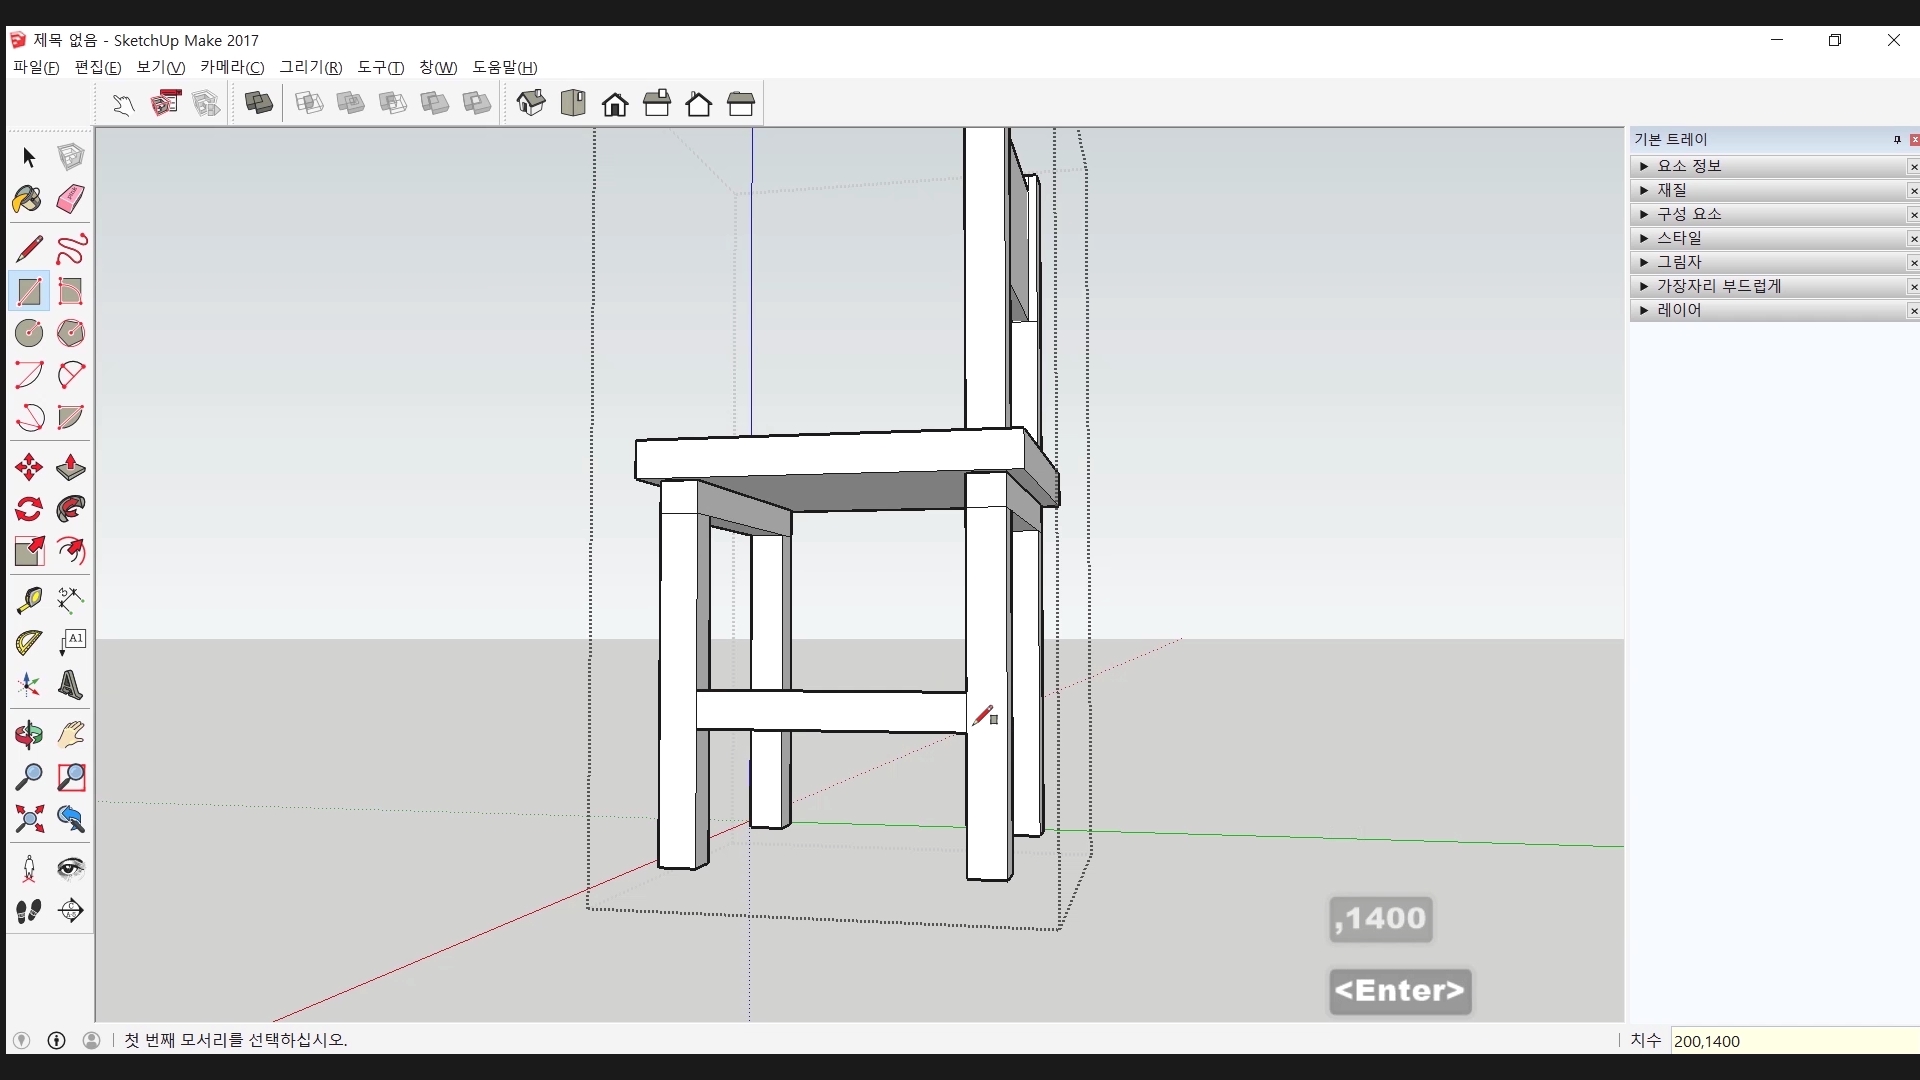Select the Eraser tool
Image resolution: width=1920 pixels, height=1080 pixels.
click(70, 199)
